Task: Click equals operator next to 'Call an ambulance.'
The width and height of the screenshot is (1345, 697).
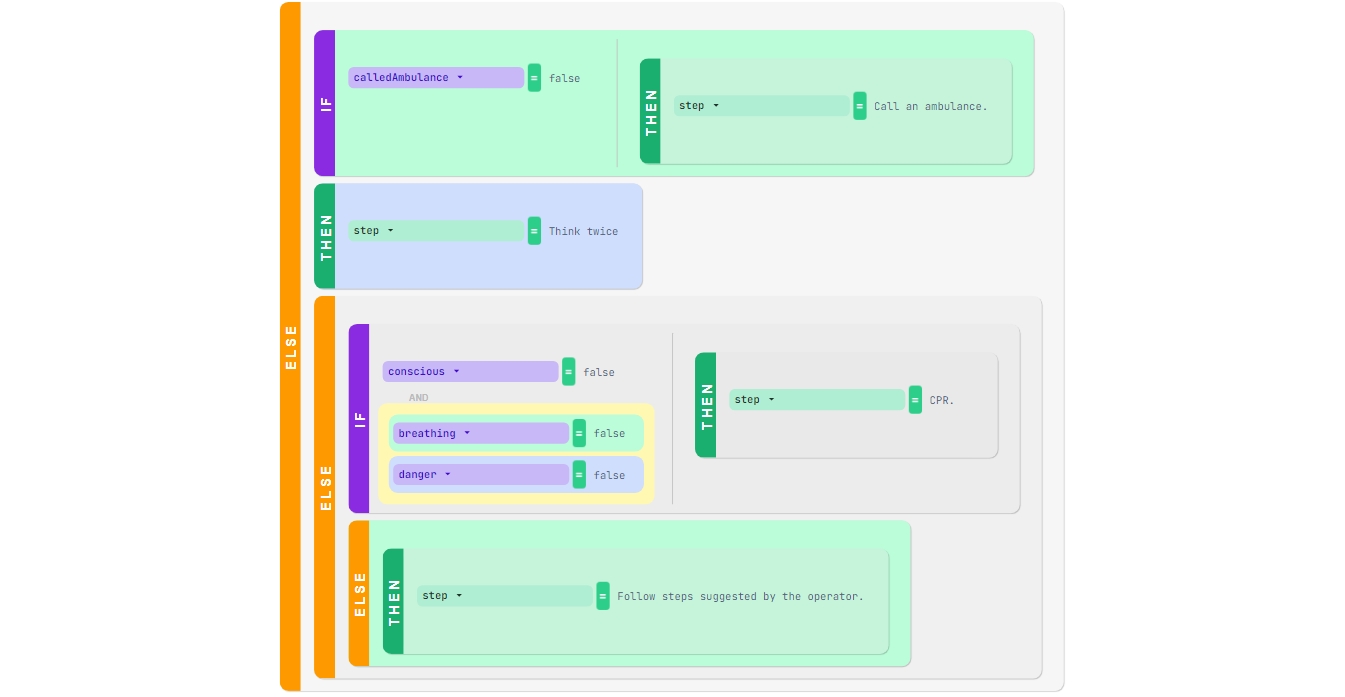Action: coord(860,106)
